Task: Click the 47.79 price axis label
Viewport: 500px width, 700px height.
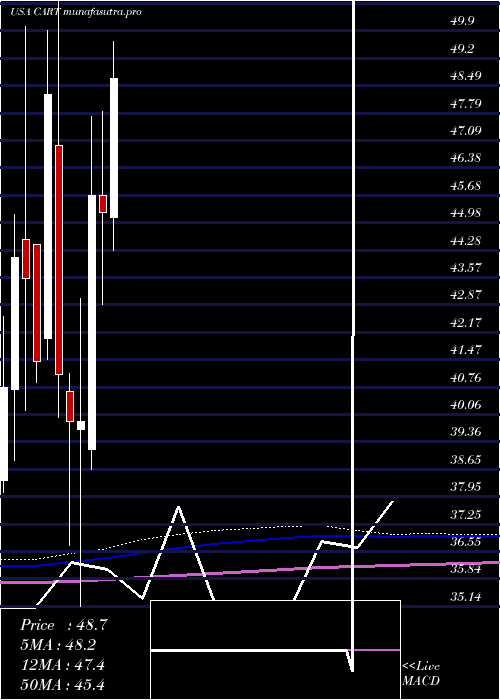Action: pos(466,103)
